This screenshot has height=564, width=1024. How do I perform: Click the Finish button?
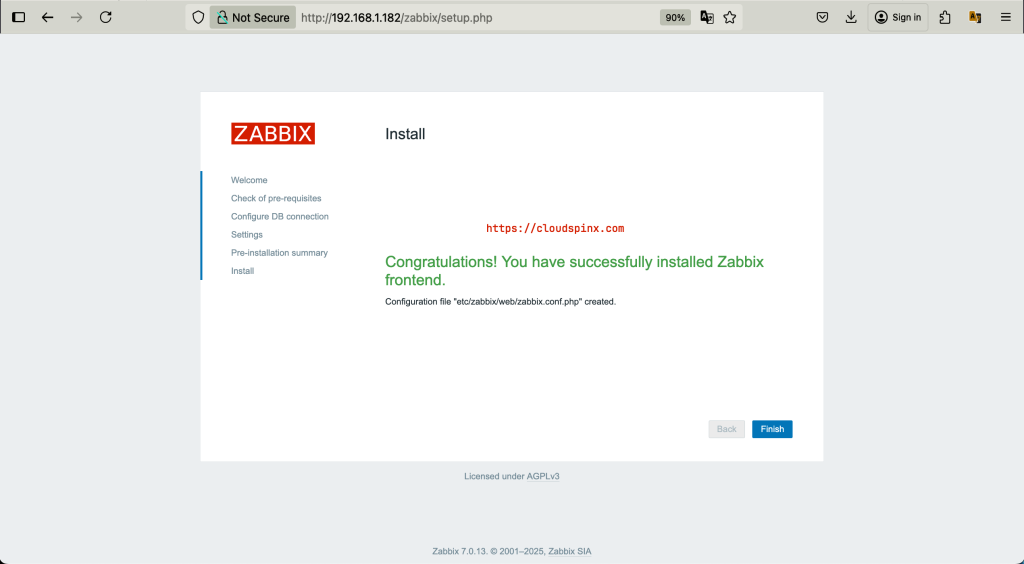coord(772,429)
